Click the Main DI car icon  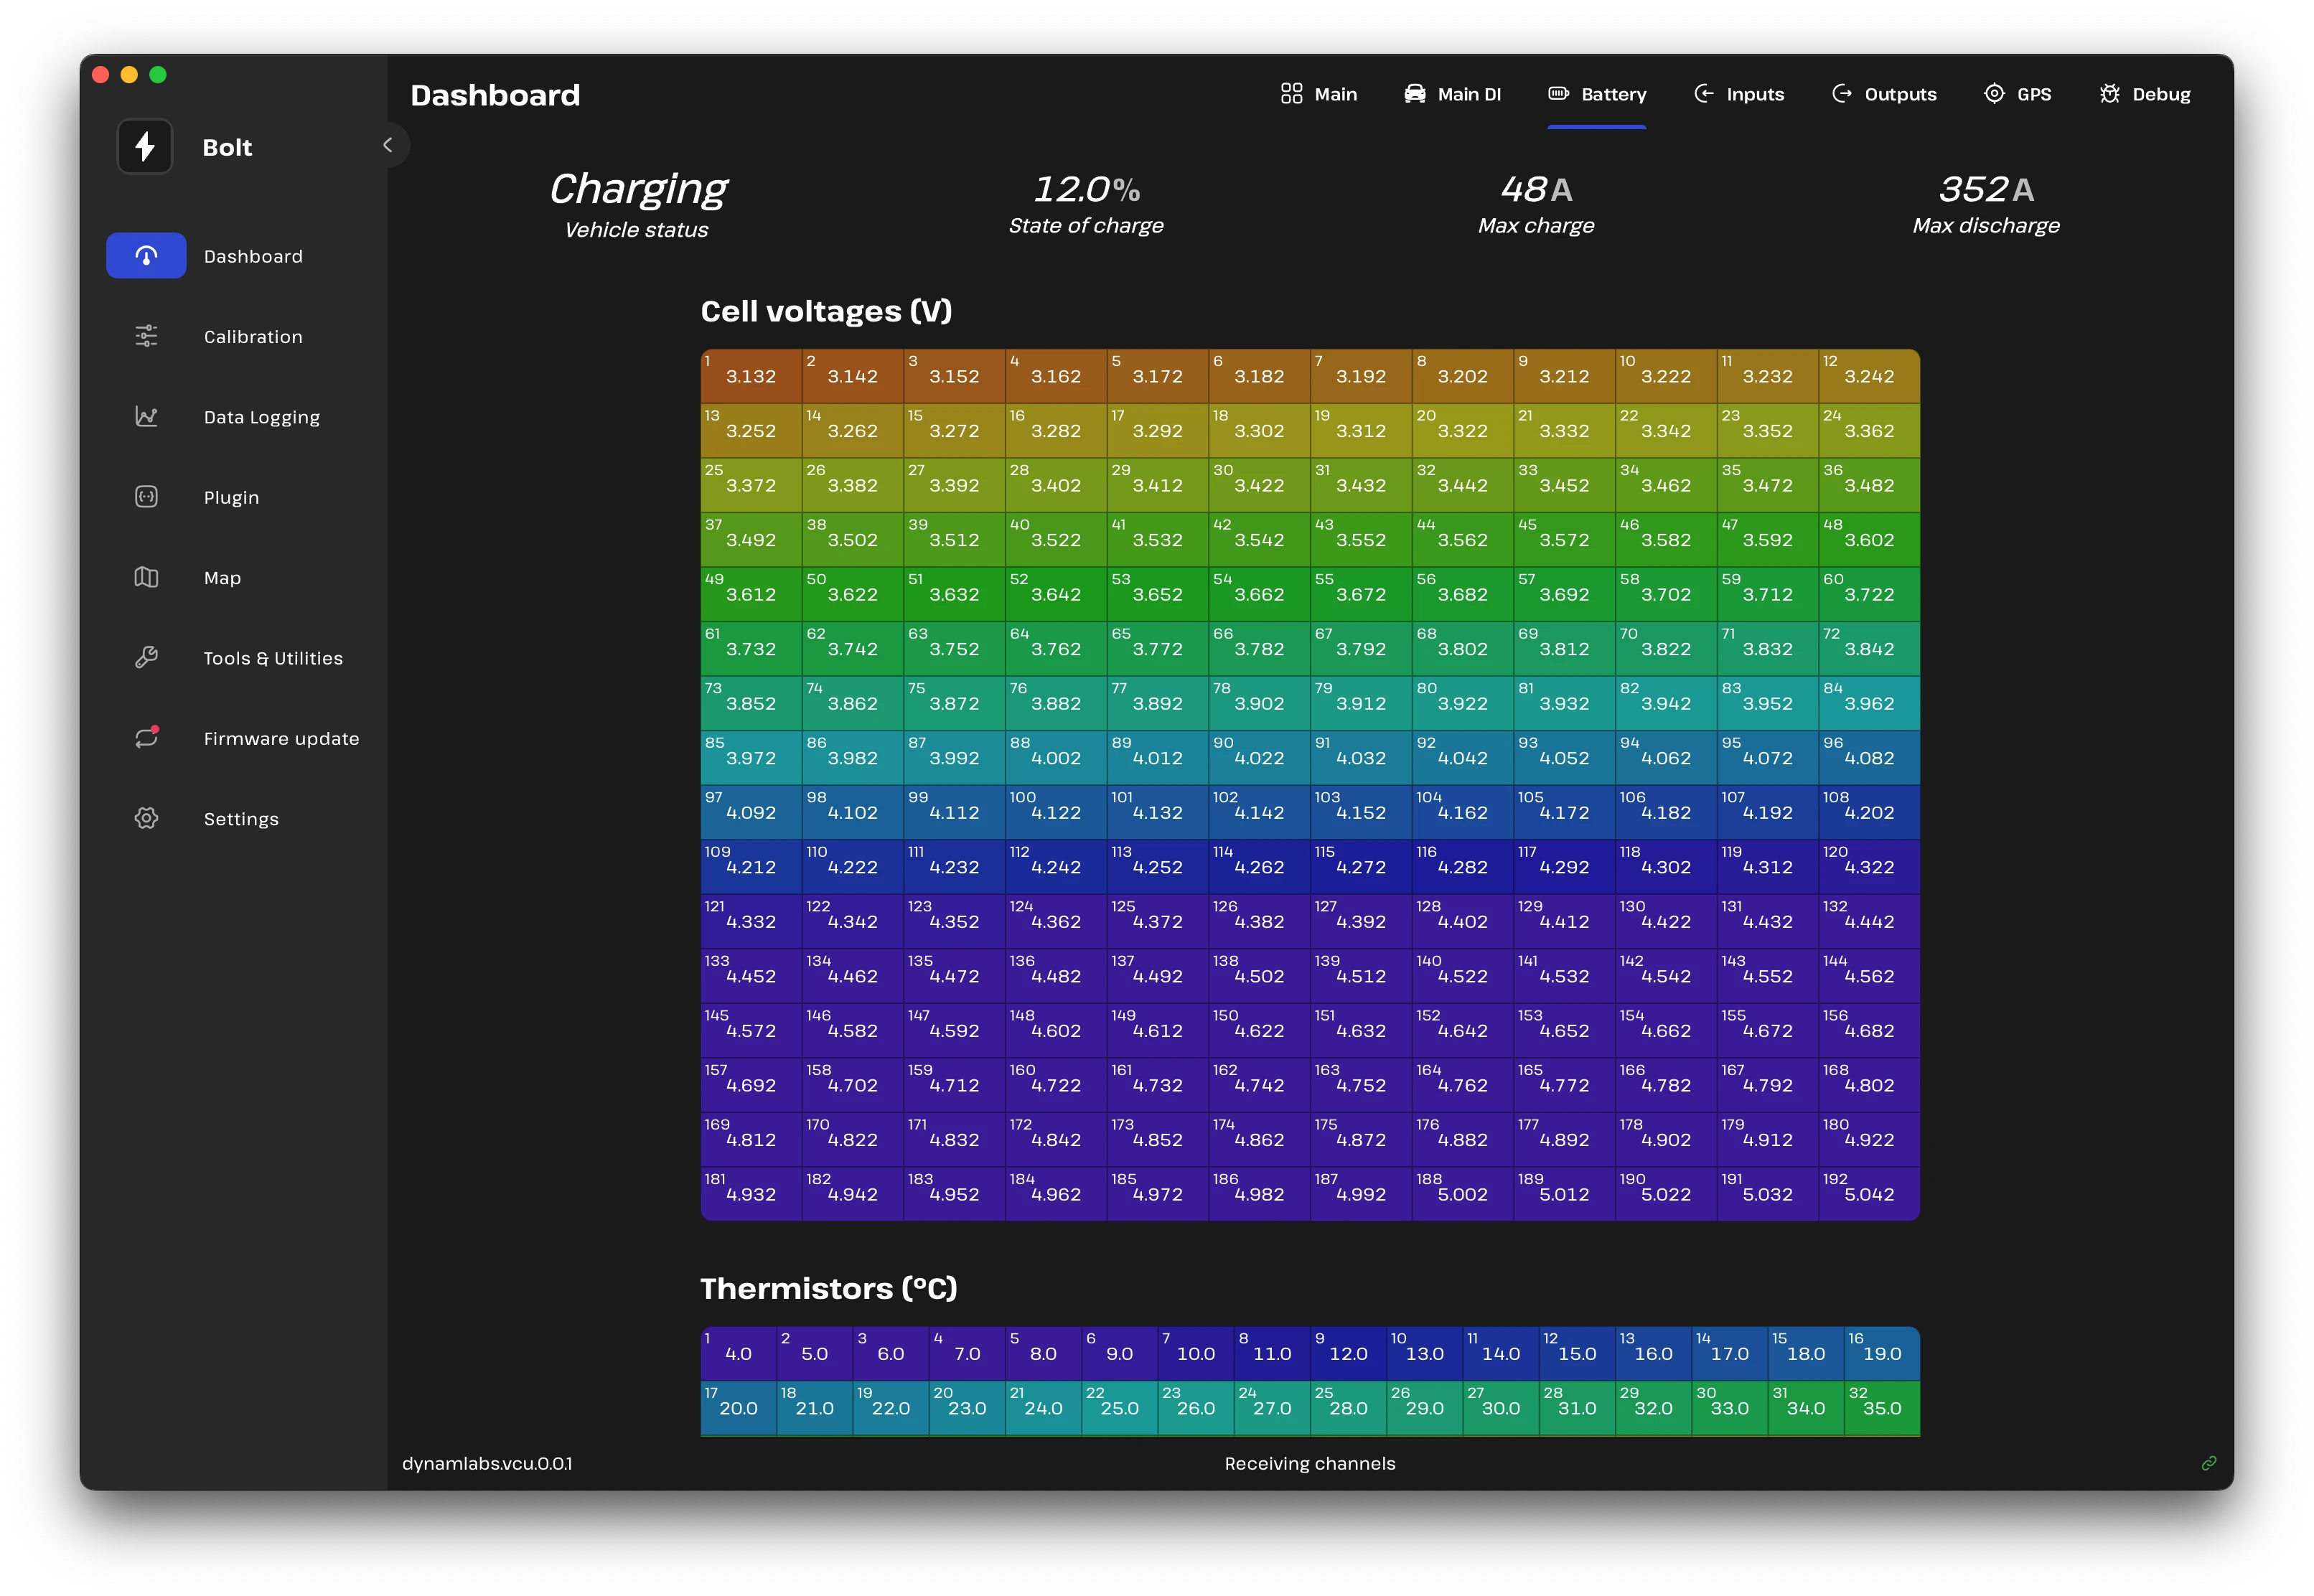coord(1414,94)
